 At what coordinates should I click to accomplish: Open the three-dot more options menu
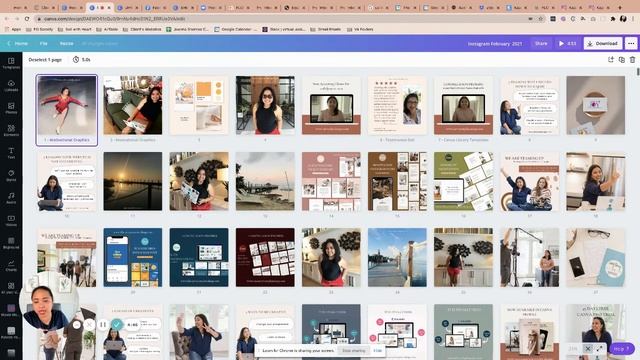click(631, 43)
